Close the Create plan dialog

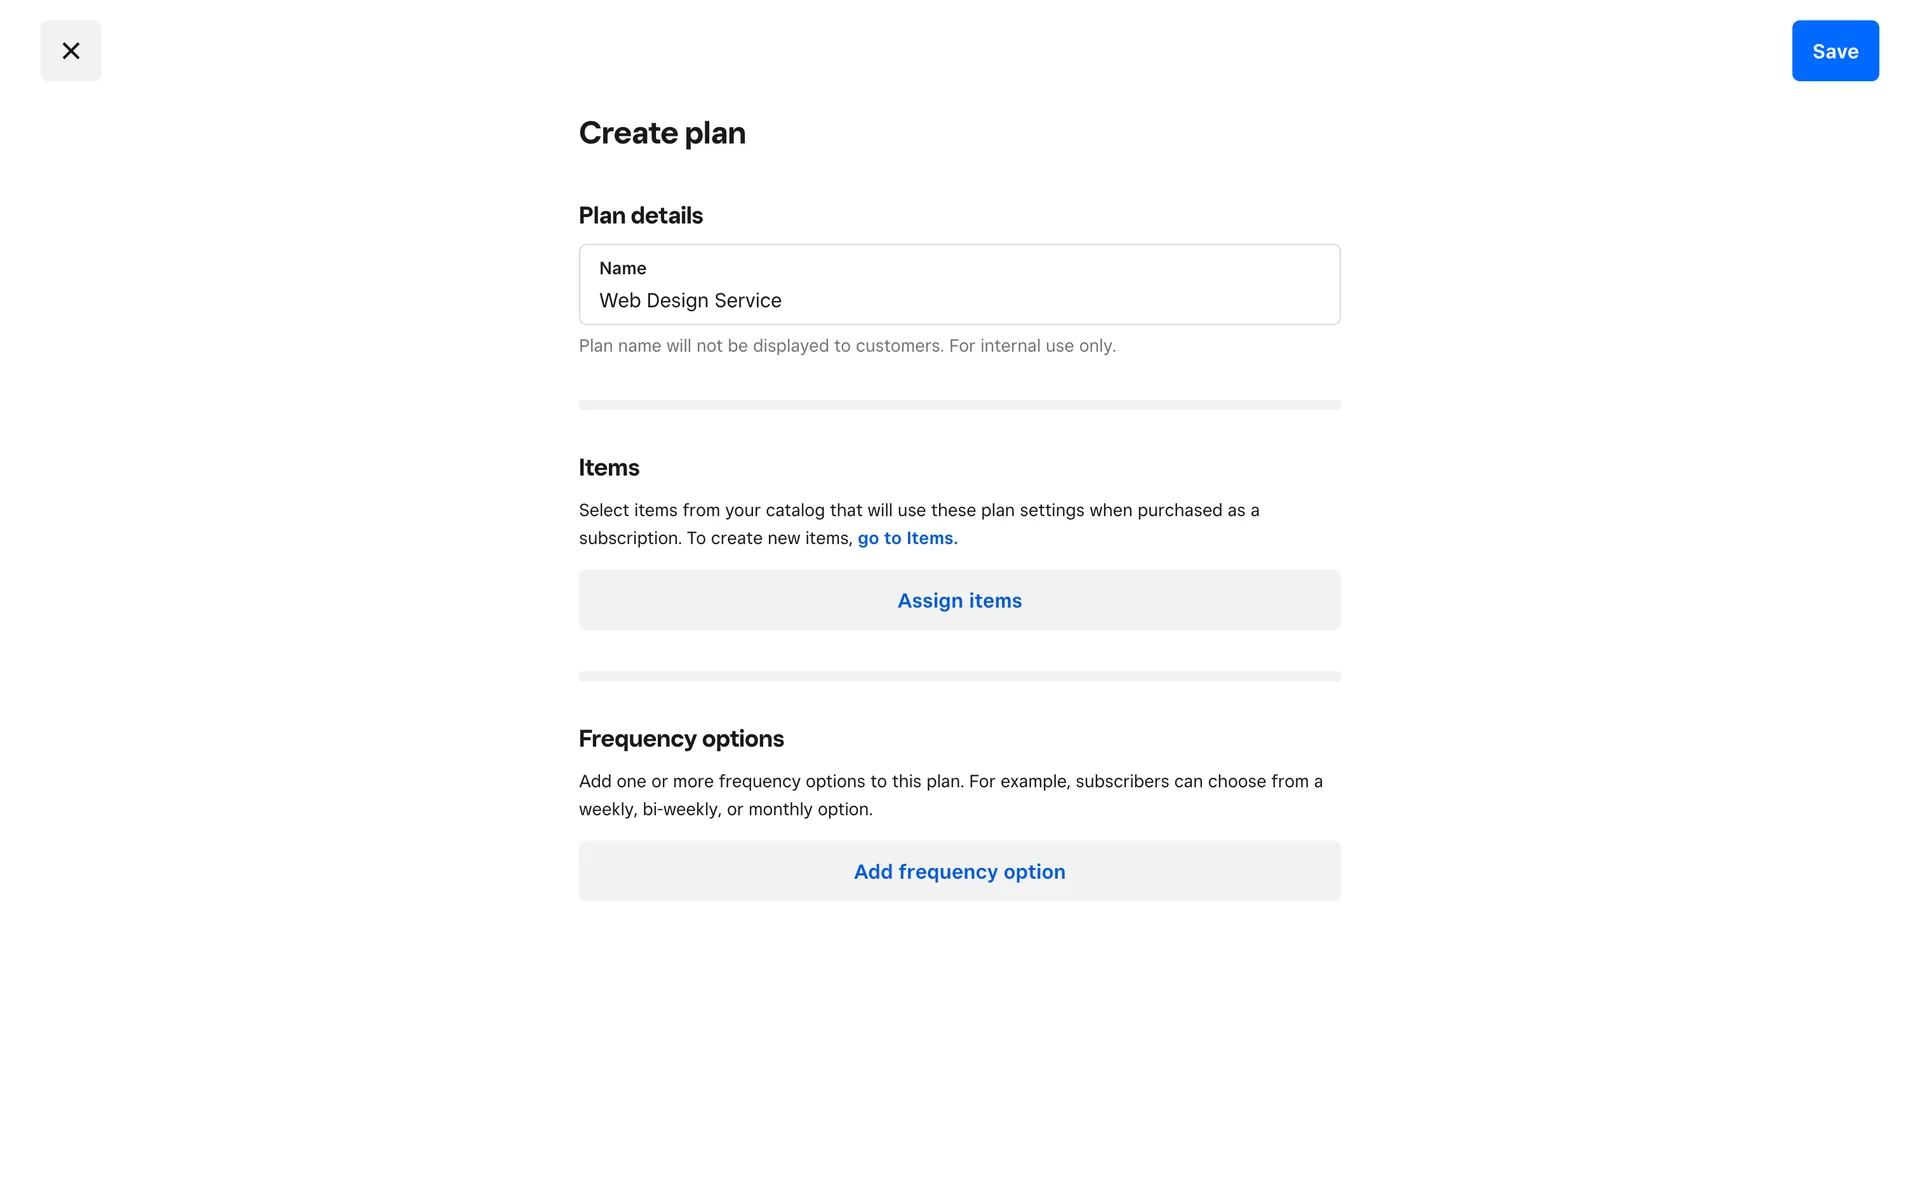(70, 51)
